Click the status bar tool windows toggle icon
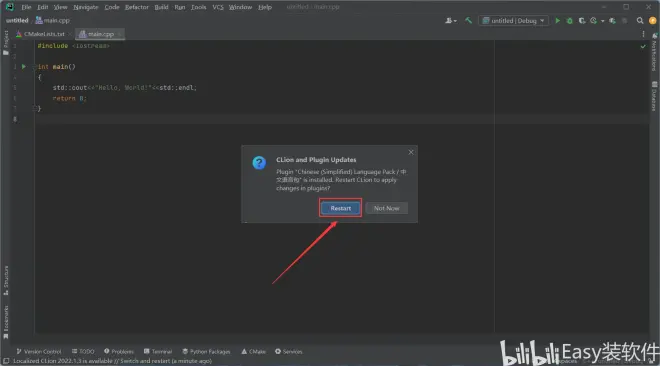The width and height of the screenshot is (660, 366). tap(6, 361)
